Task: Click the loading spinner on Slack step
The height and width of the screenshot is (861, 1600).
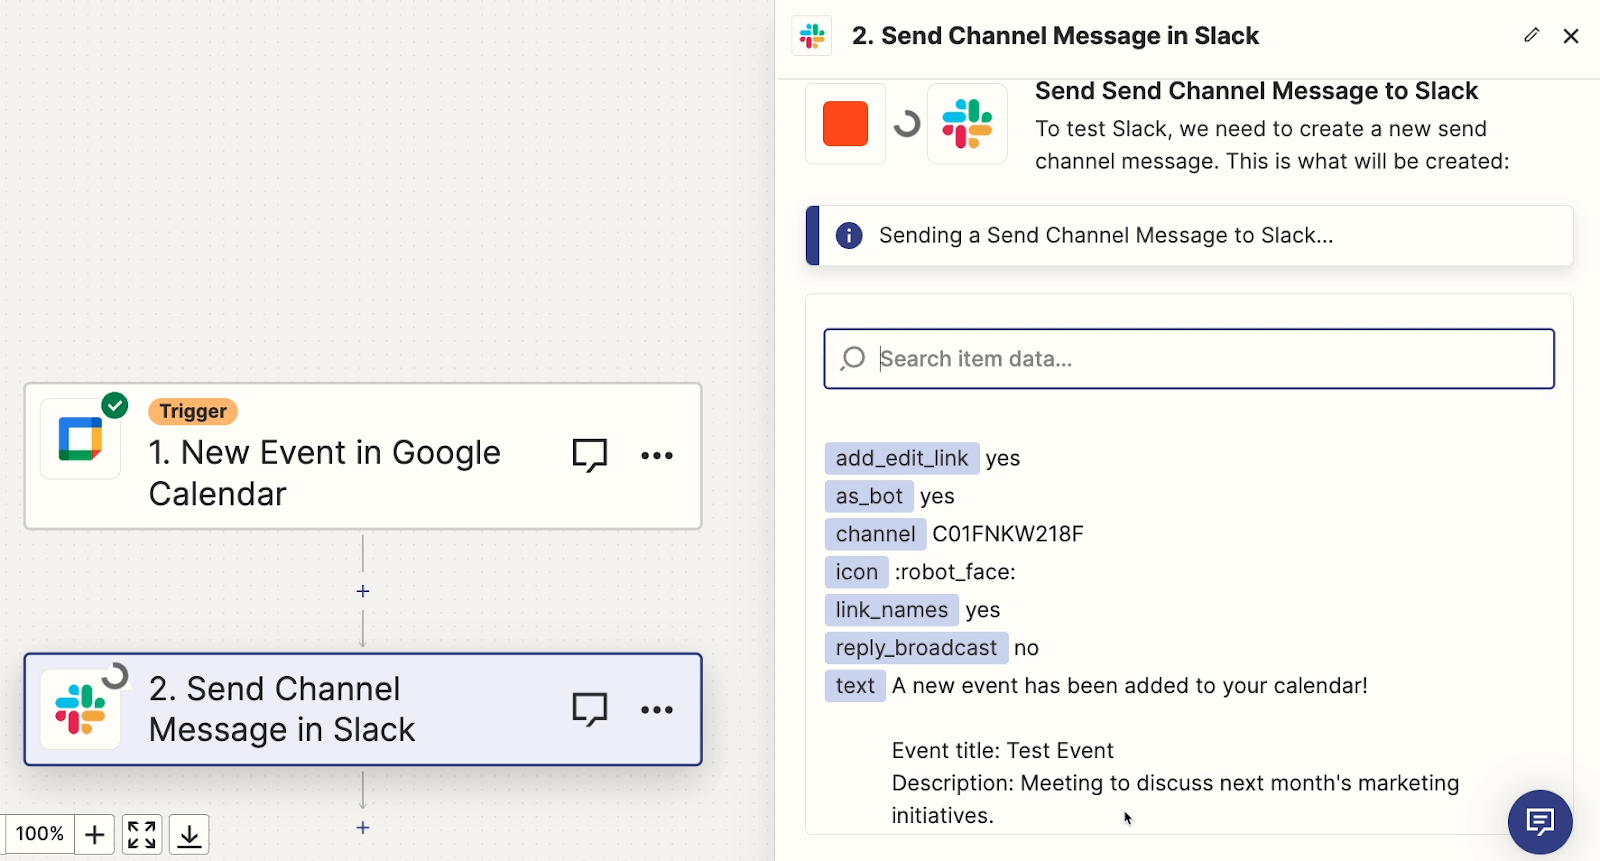Action: (x=115, y=677)
